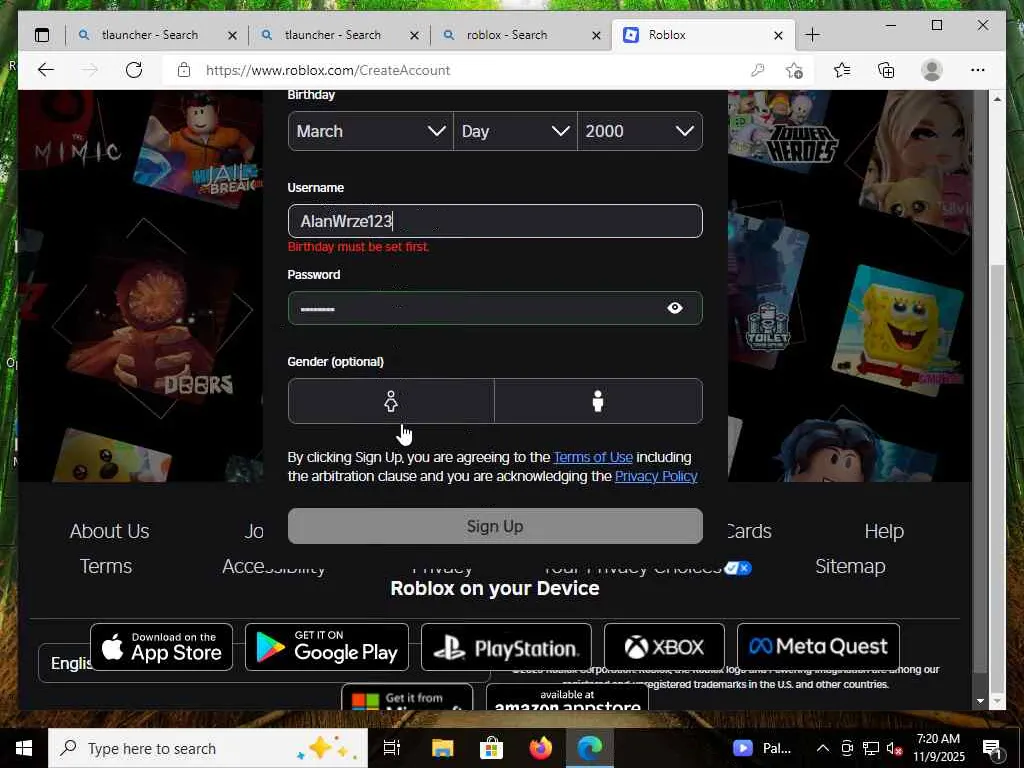The height and width of the screenshot is (768, 1024).
Task: Open browser Collections
Action: (886, 70)
